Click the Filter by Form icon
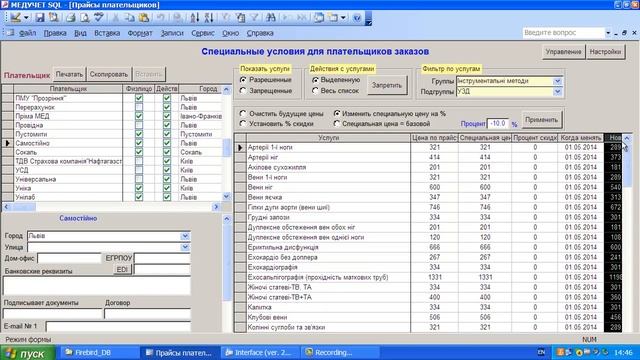Viewport: 640px width, 360px height. pos(240,18)
